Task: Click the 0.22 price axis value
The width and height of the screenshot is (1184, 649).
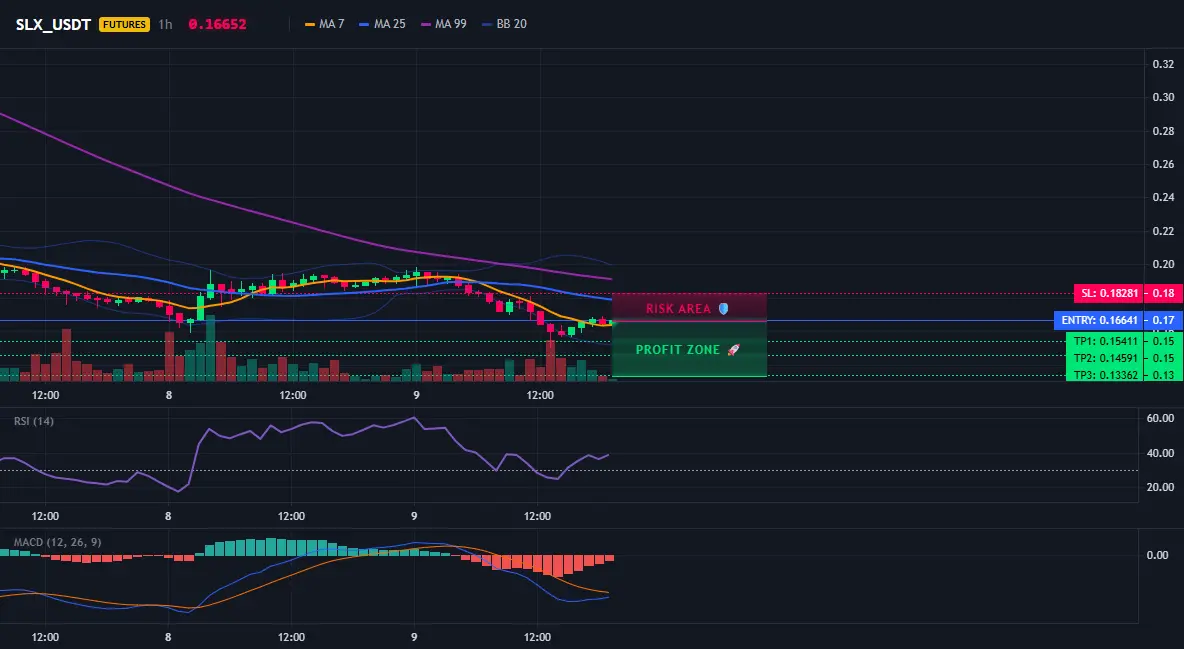Action: click(1164, 231)
